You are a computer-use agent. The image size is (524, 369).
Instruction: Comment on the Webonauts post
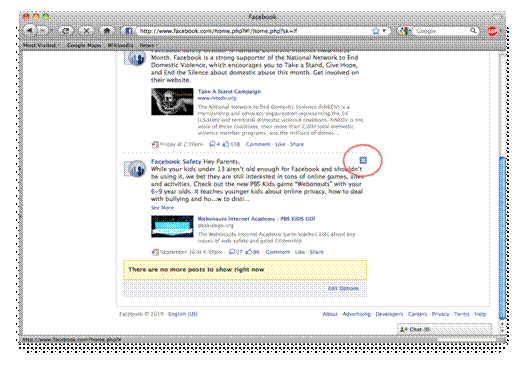pos(278,252)
